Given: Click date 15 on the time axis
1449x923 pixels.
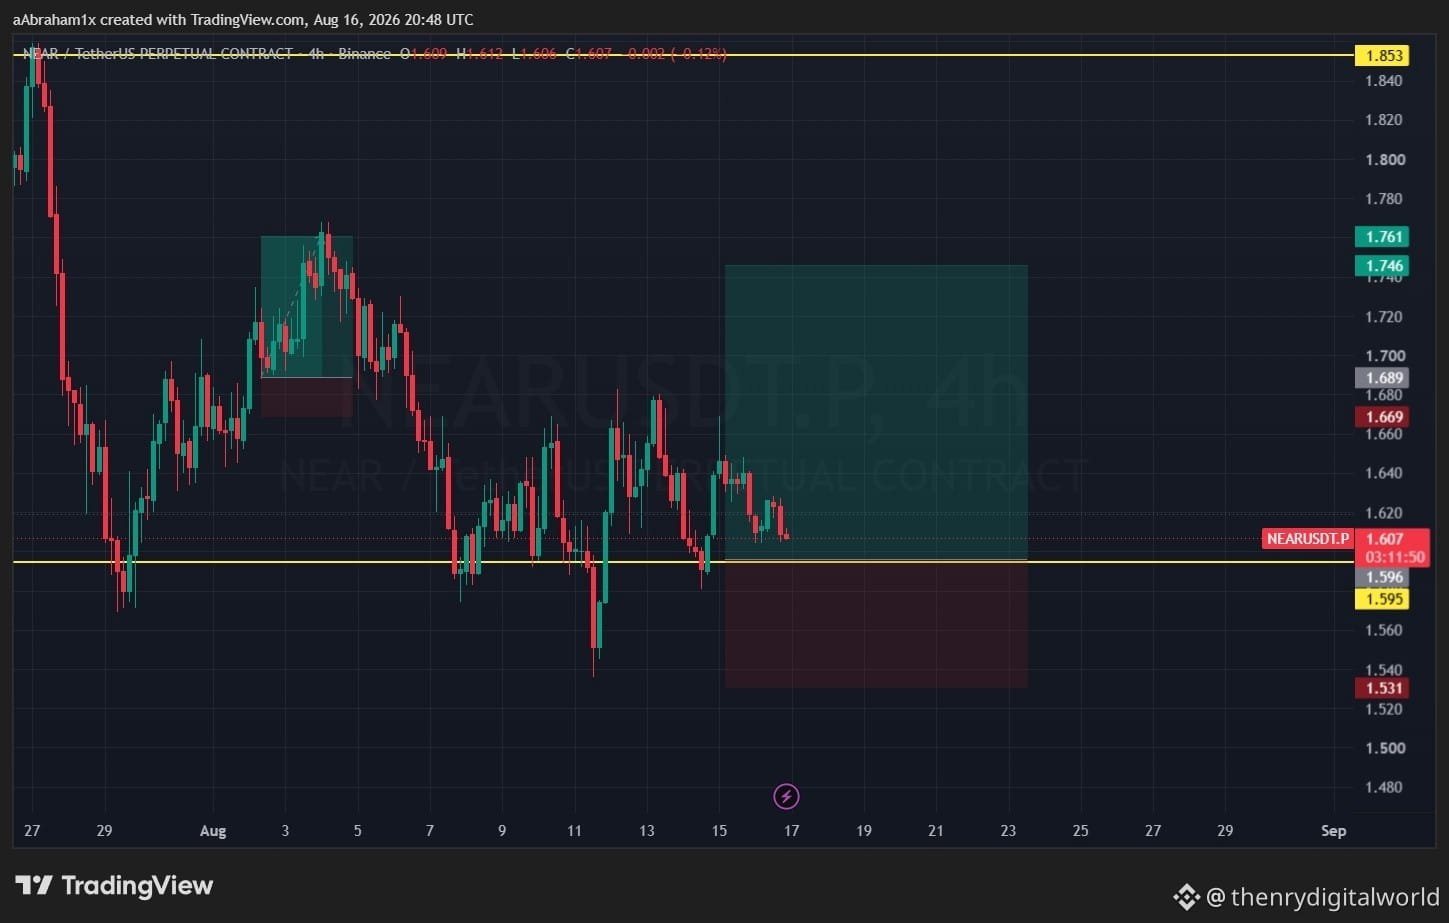Looking at the screenshot, I should click(x=719, y=831).
